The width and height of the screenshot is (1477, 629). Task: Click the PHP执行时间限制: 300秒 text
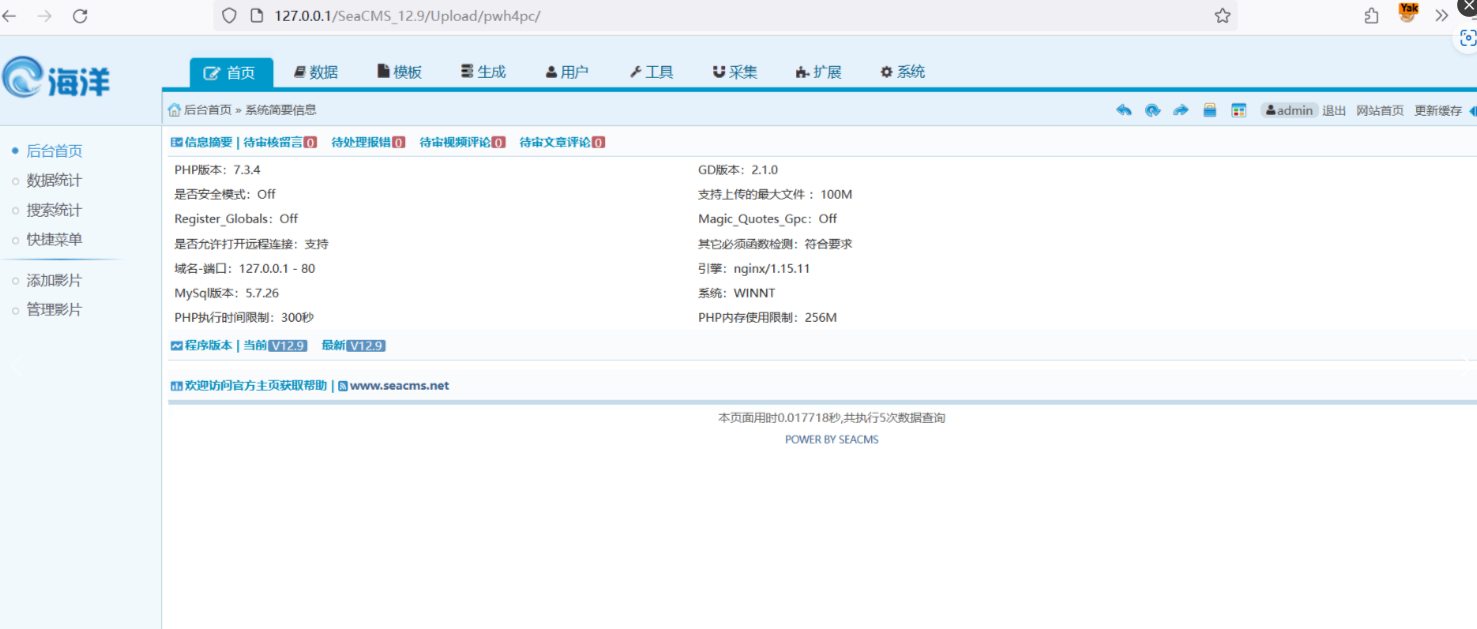(244, 318)
